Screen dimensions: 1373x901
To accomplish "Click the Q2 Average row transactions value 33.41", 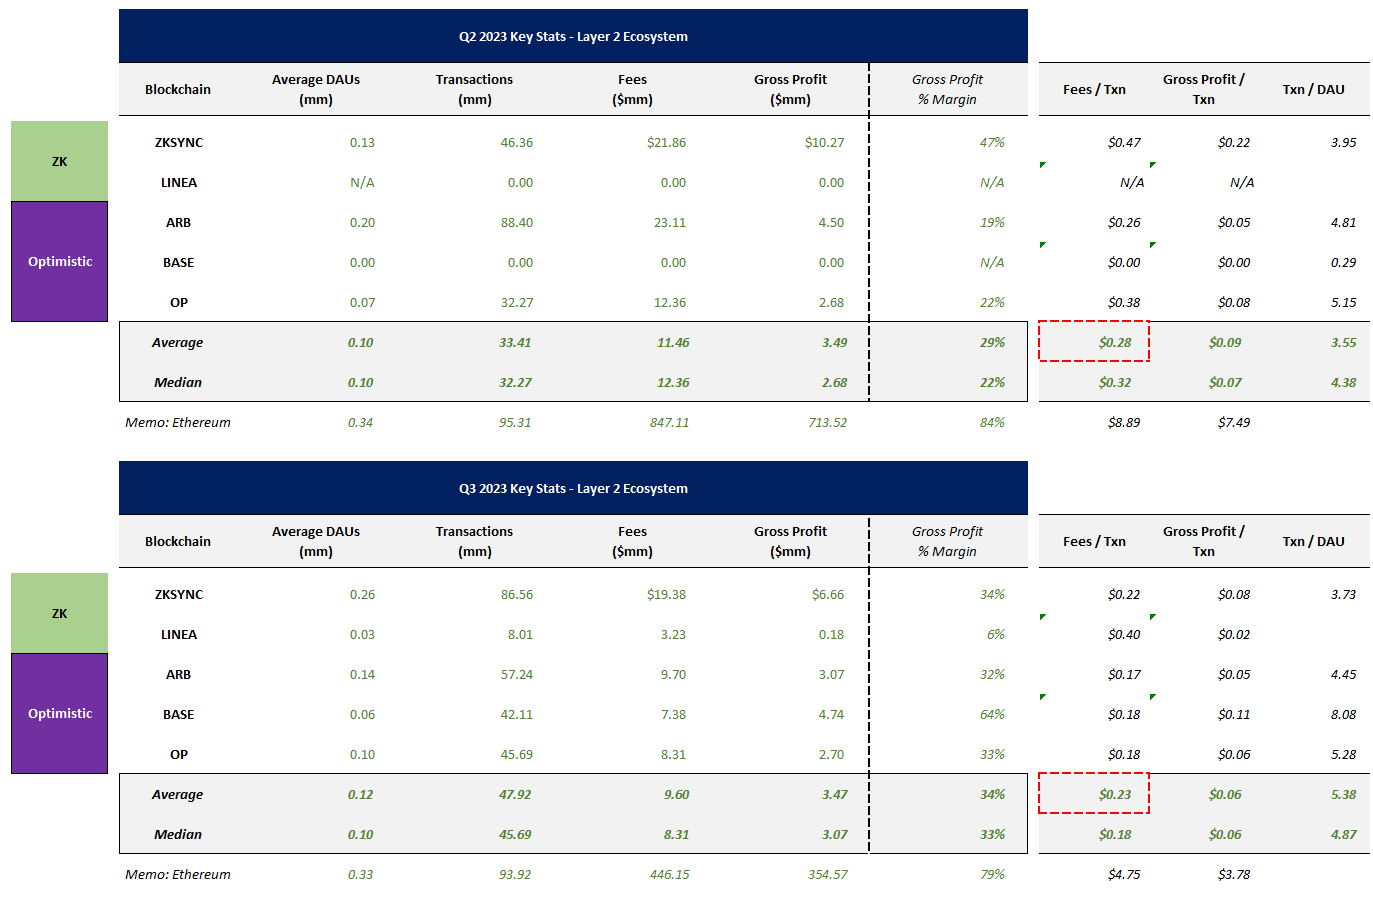I will coord(515,342).
